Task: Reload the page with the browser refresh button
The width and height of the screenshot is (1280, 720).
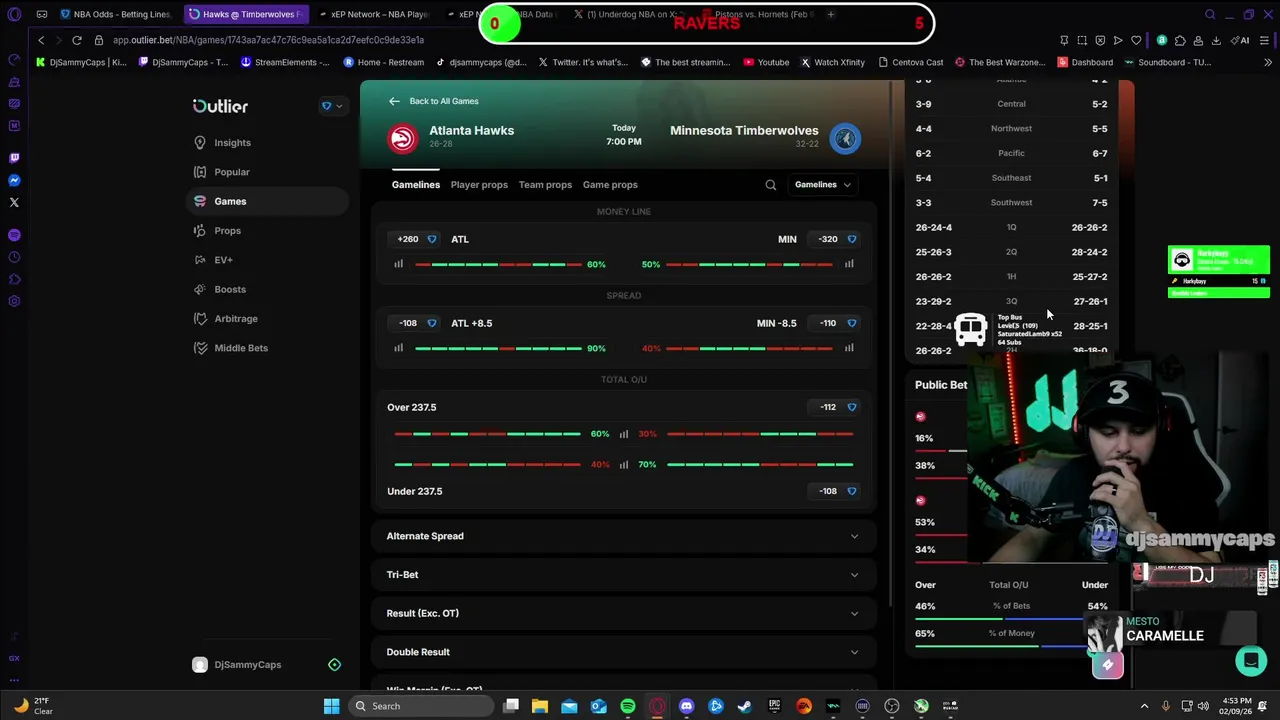Action: click(x=76, y=40)
